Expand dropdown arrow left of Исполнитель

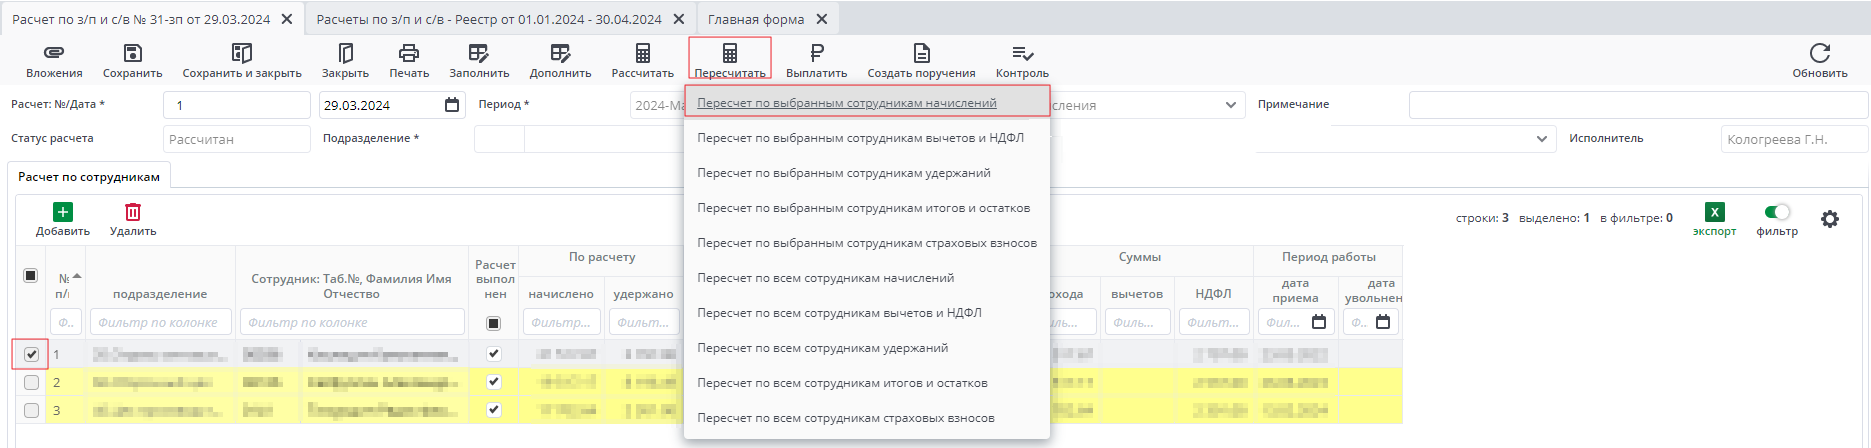1541,139
